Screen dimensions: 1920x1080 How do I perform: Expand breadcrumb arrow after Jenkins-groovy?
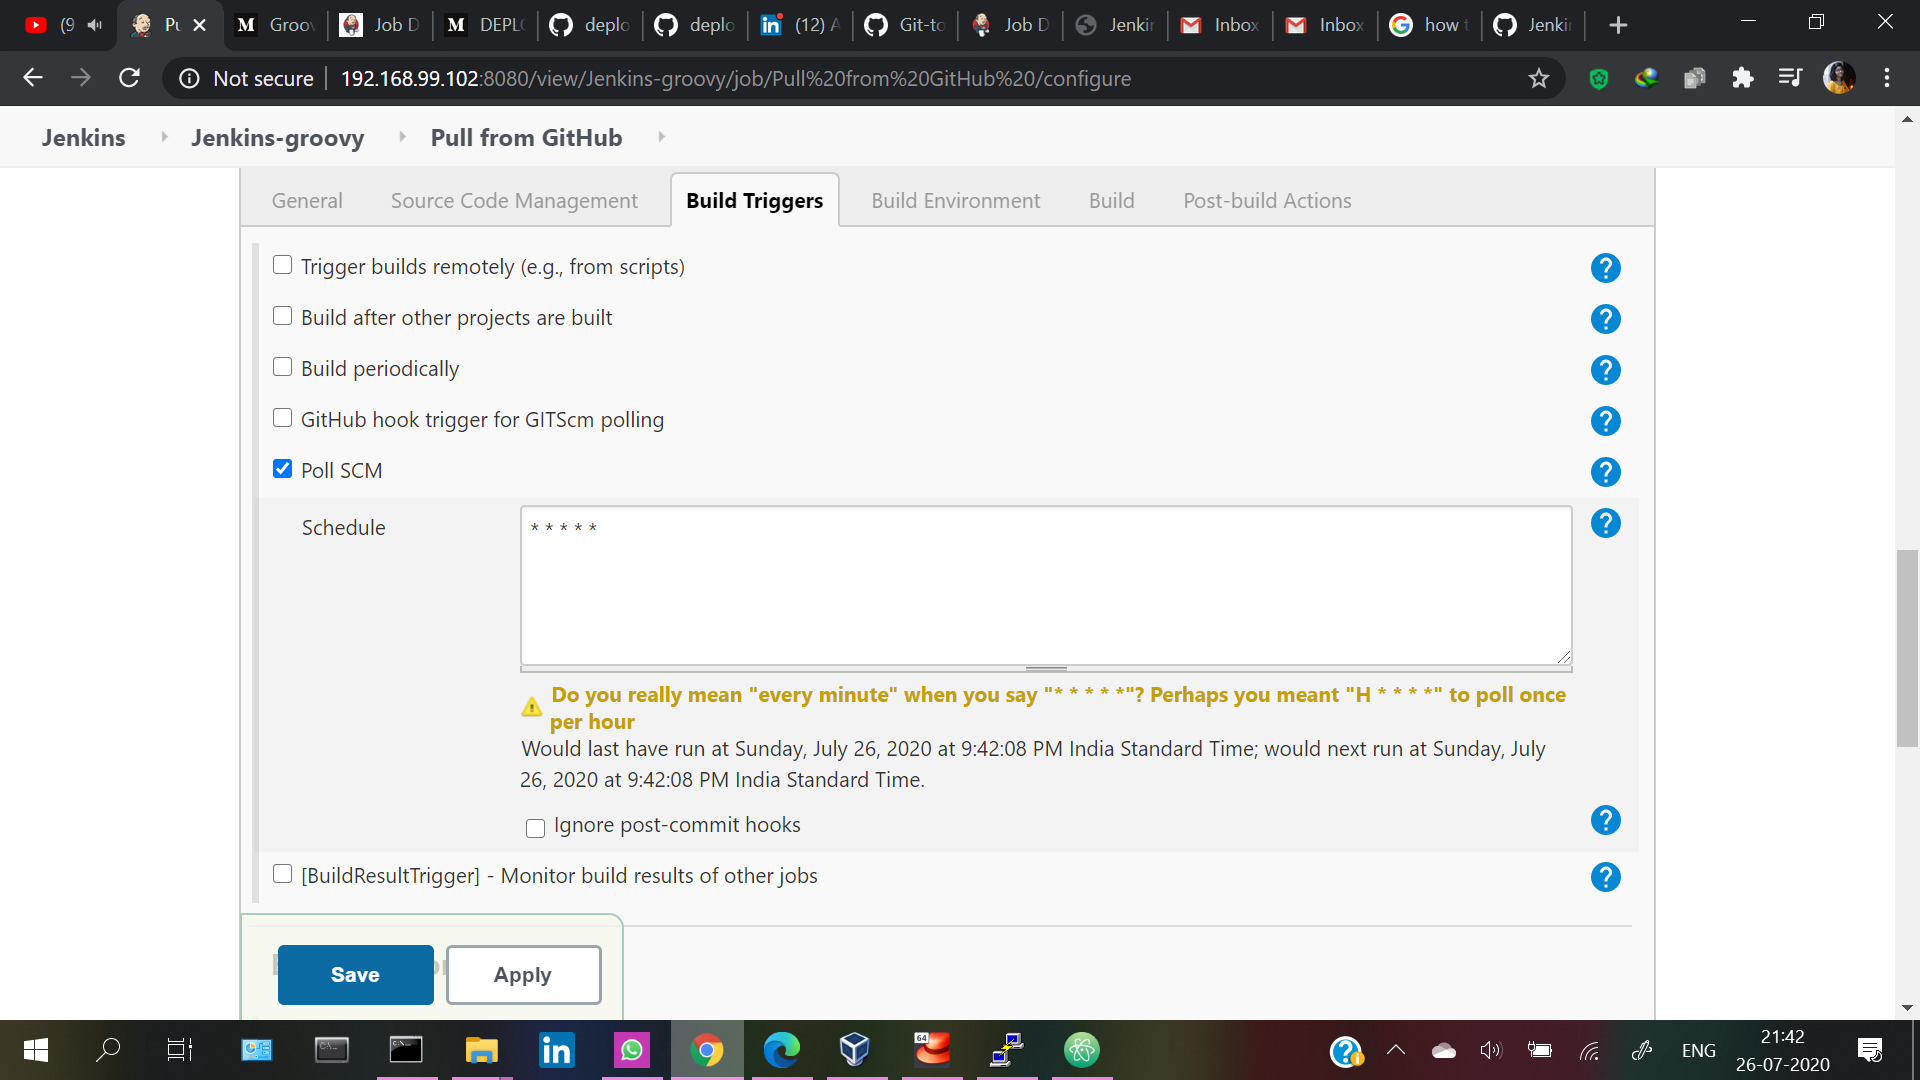[x=402, y=137]
